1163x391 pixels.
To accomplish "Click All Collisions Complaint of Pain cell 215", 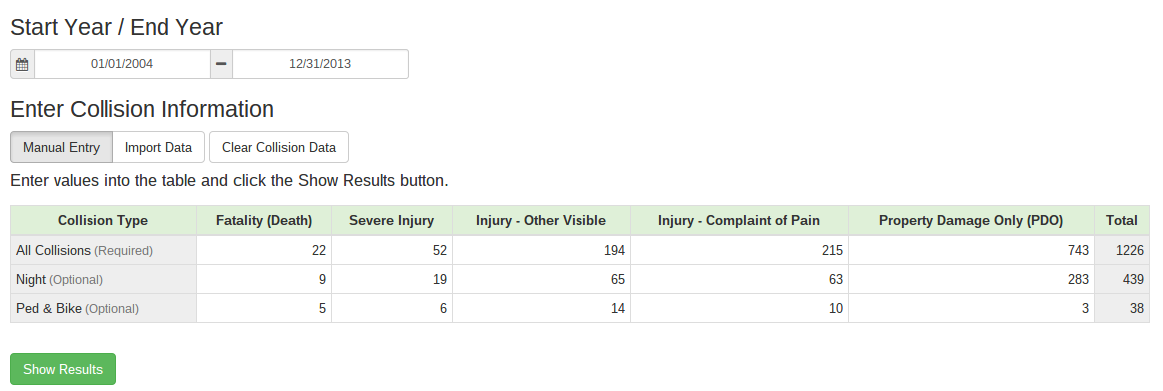I will pyautogui.click(x=739, y=250).
